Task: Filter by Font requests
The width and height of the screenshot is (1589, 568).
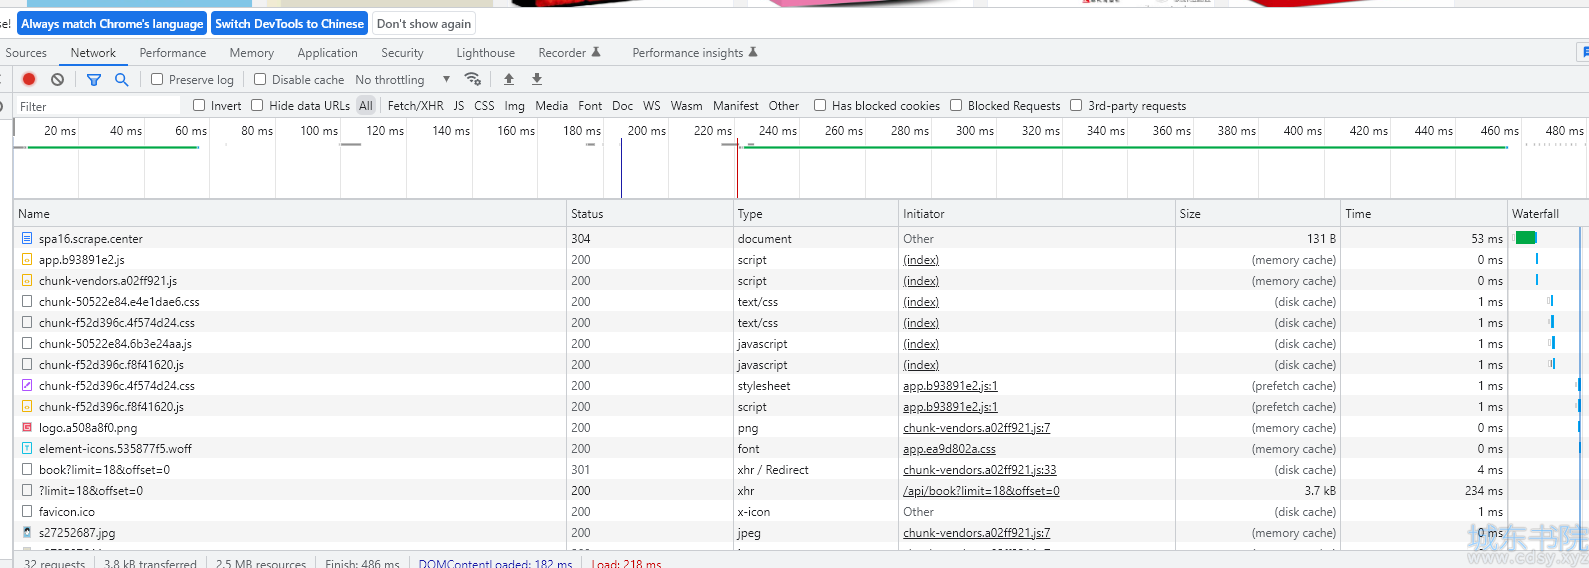Action: click(x=590, y=105)
